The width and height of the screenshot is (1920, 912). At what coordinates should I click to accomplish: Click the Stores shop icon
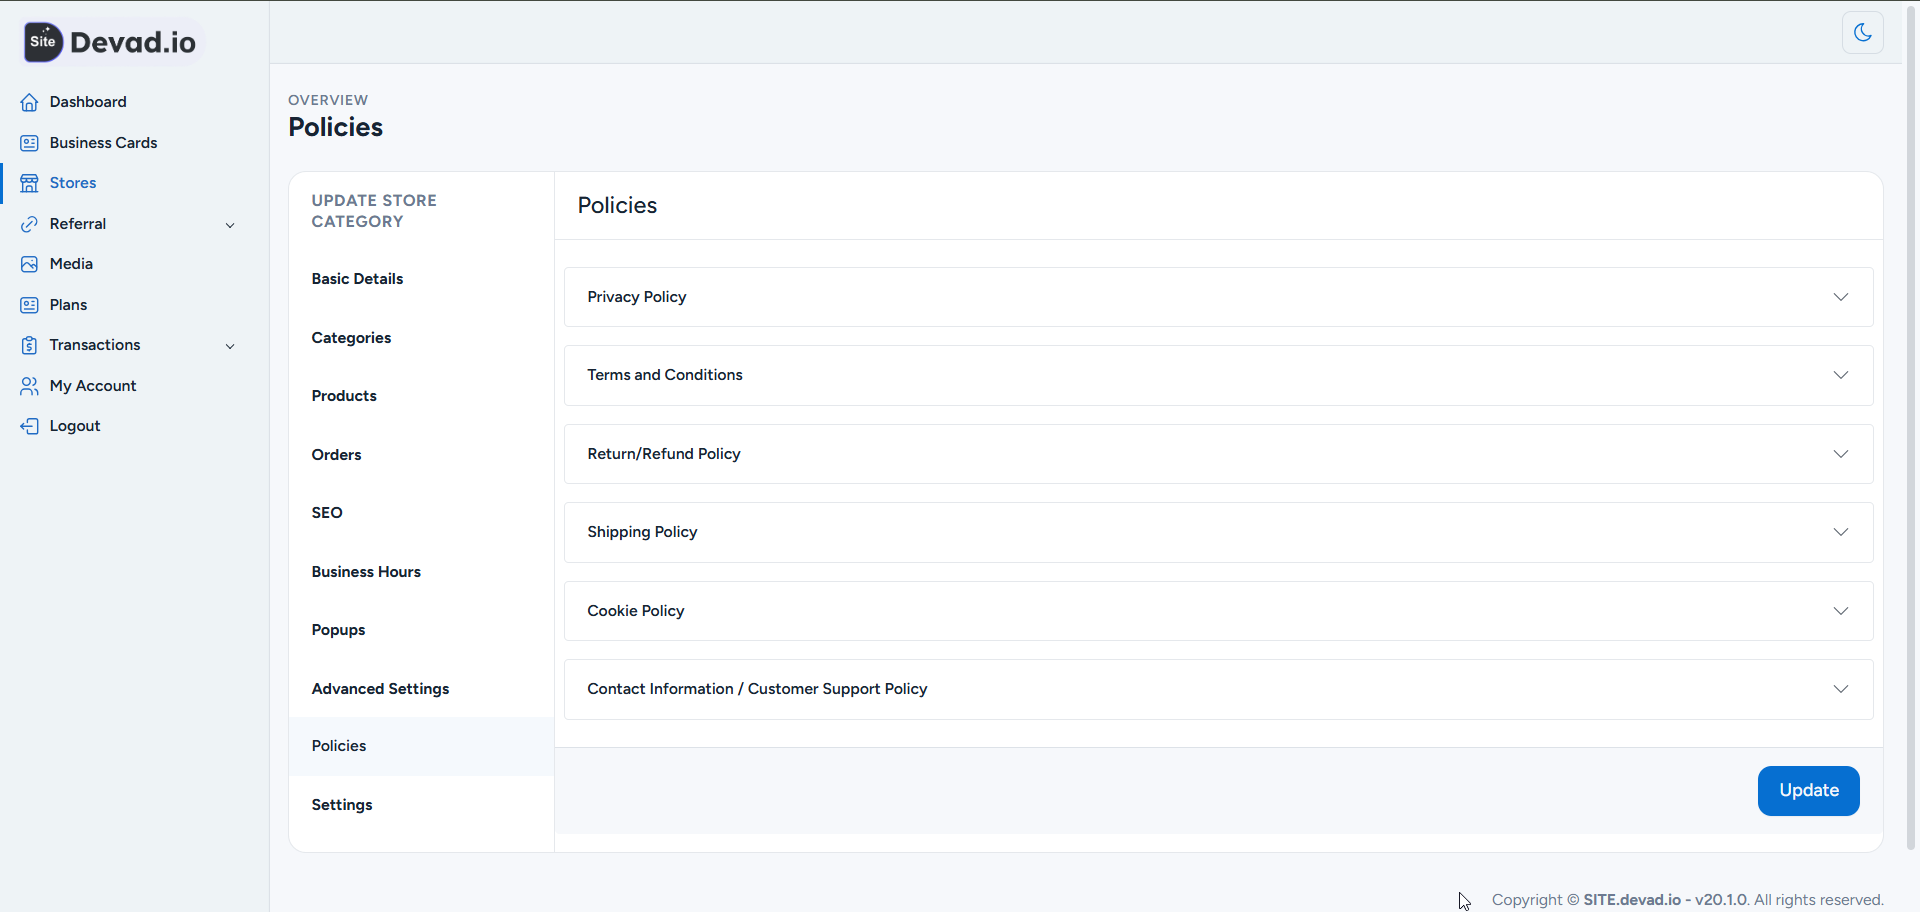29,183
